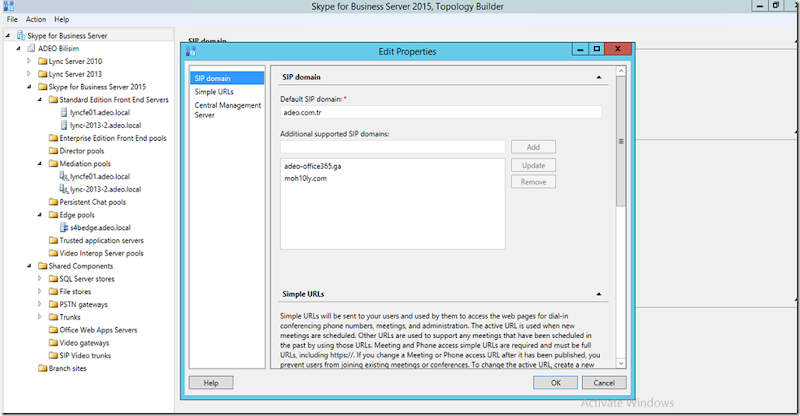Expand the File stores tree node
This screenshot has width=800, height=416.
click(39, 291)
